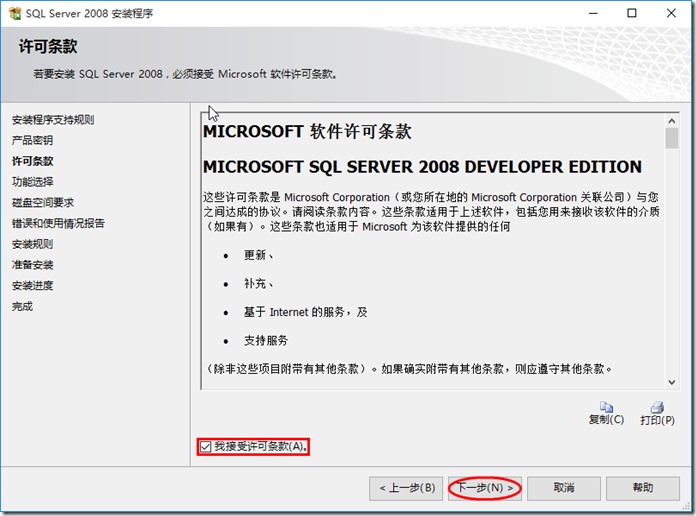Select the 完成 step in sidebar
The height and width of the screenshot is (516, 696).
[x=22, y=306]
